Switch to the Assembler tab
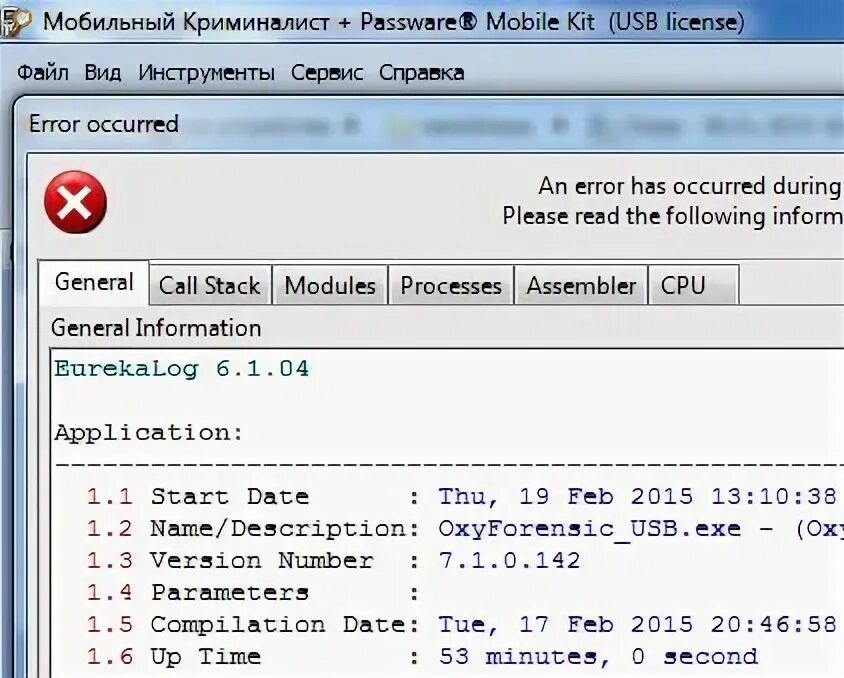The image size is (844, 678). [x=581, y=285]
